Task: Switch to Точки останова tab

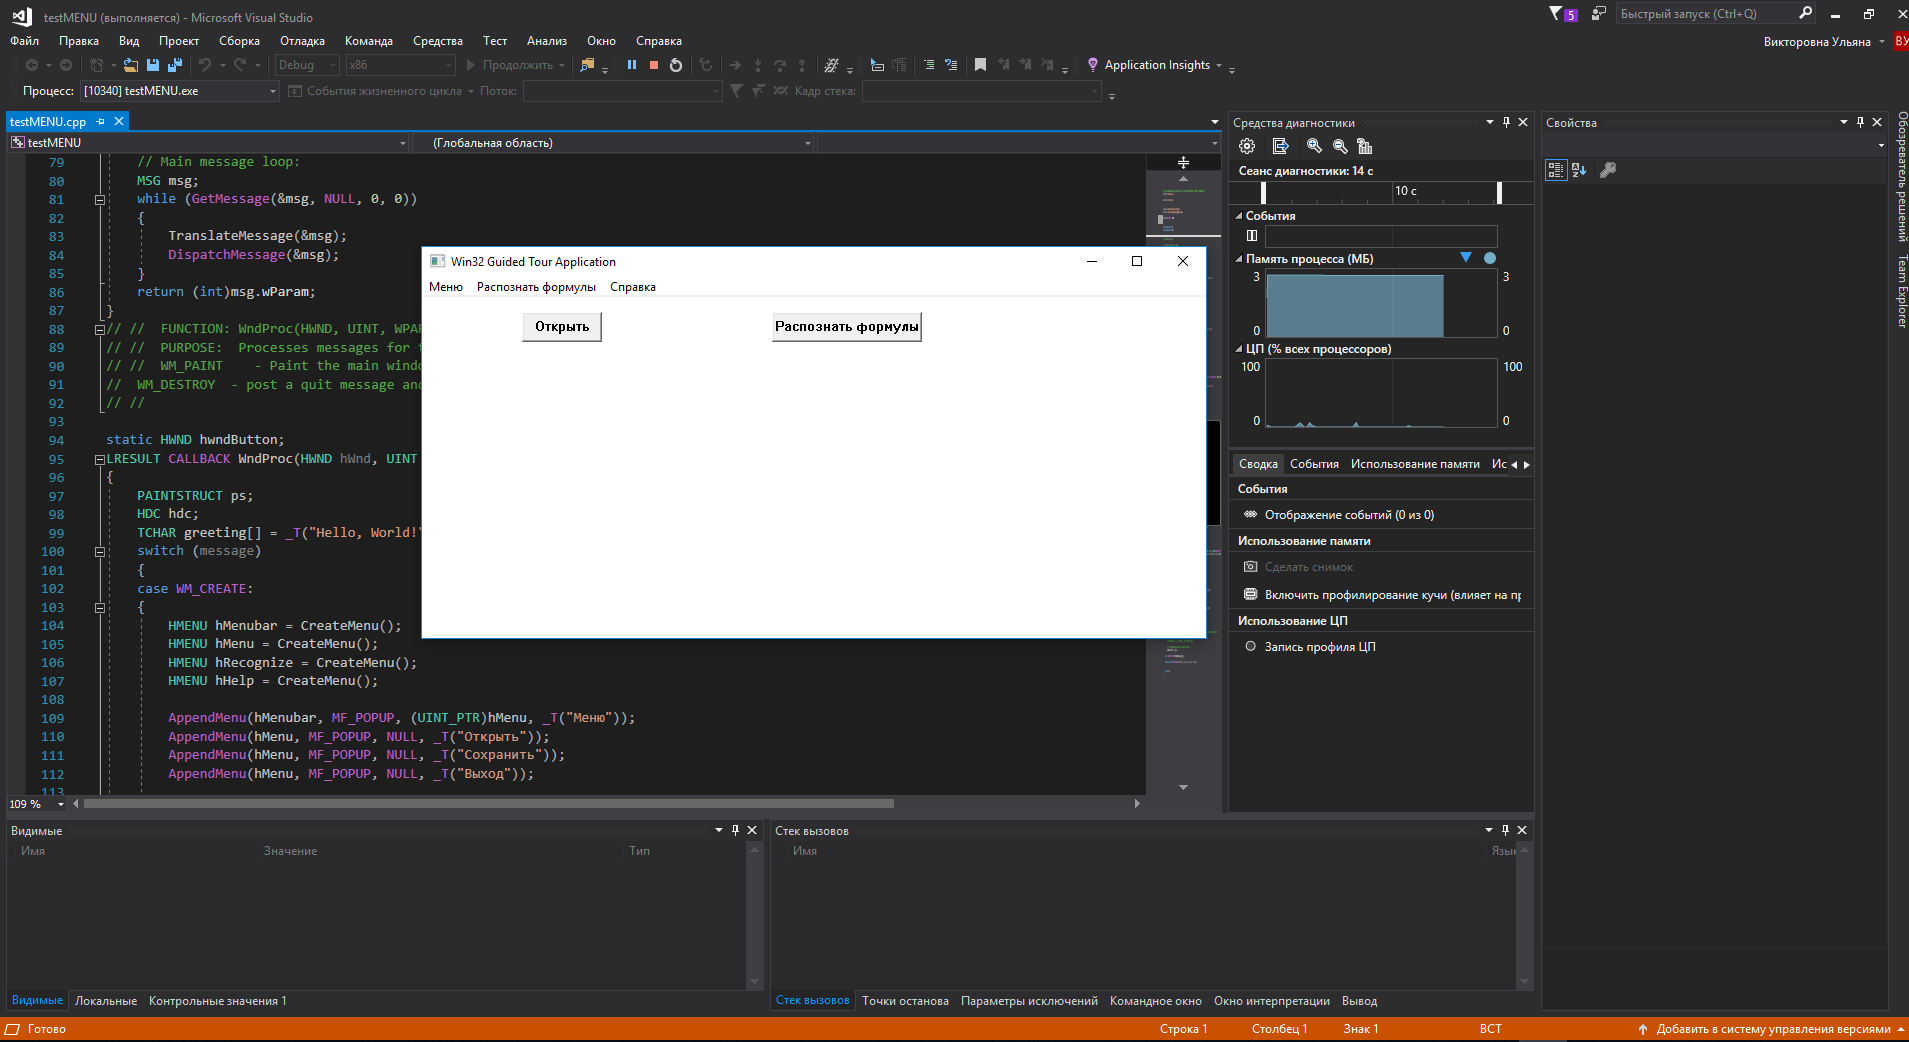Action: click(905, 1001)
